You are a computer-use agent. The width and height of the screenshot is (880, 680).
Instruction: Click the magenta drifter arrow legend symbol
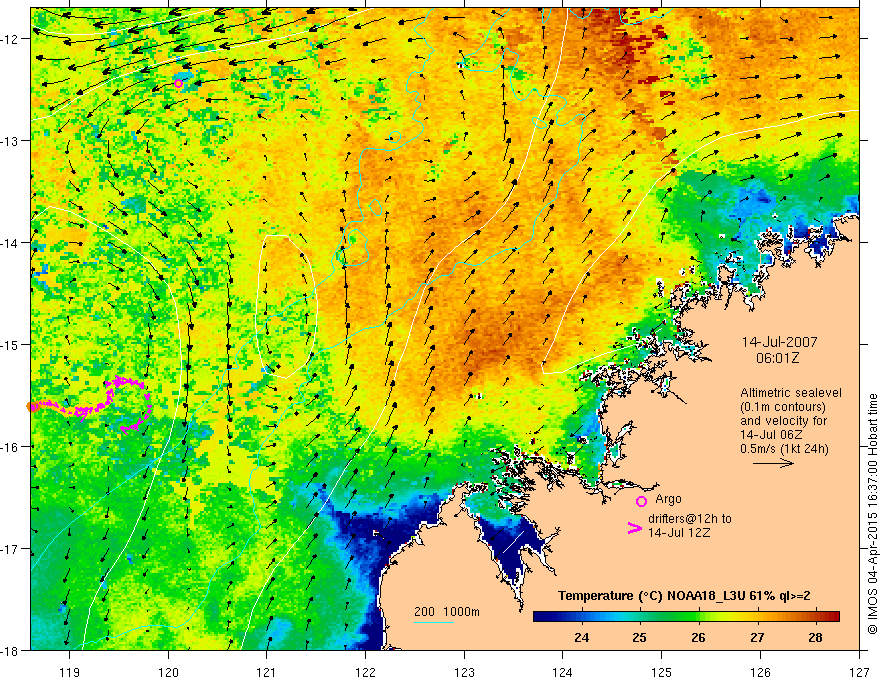[x=634, y=528]
